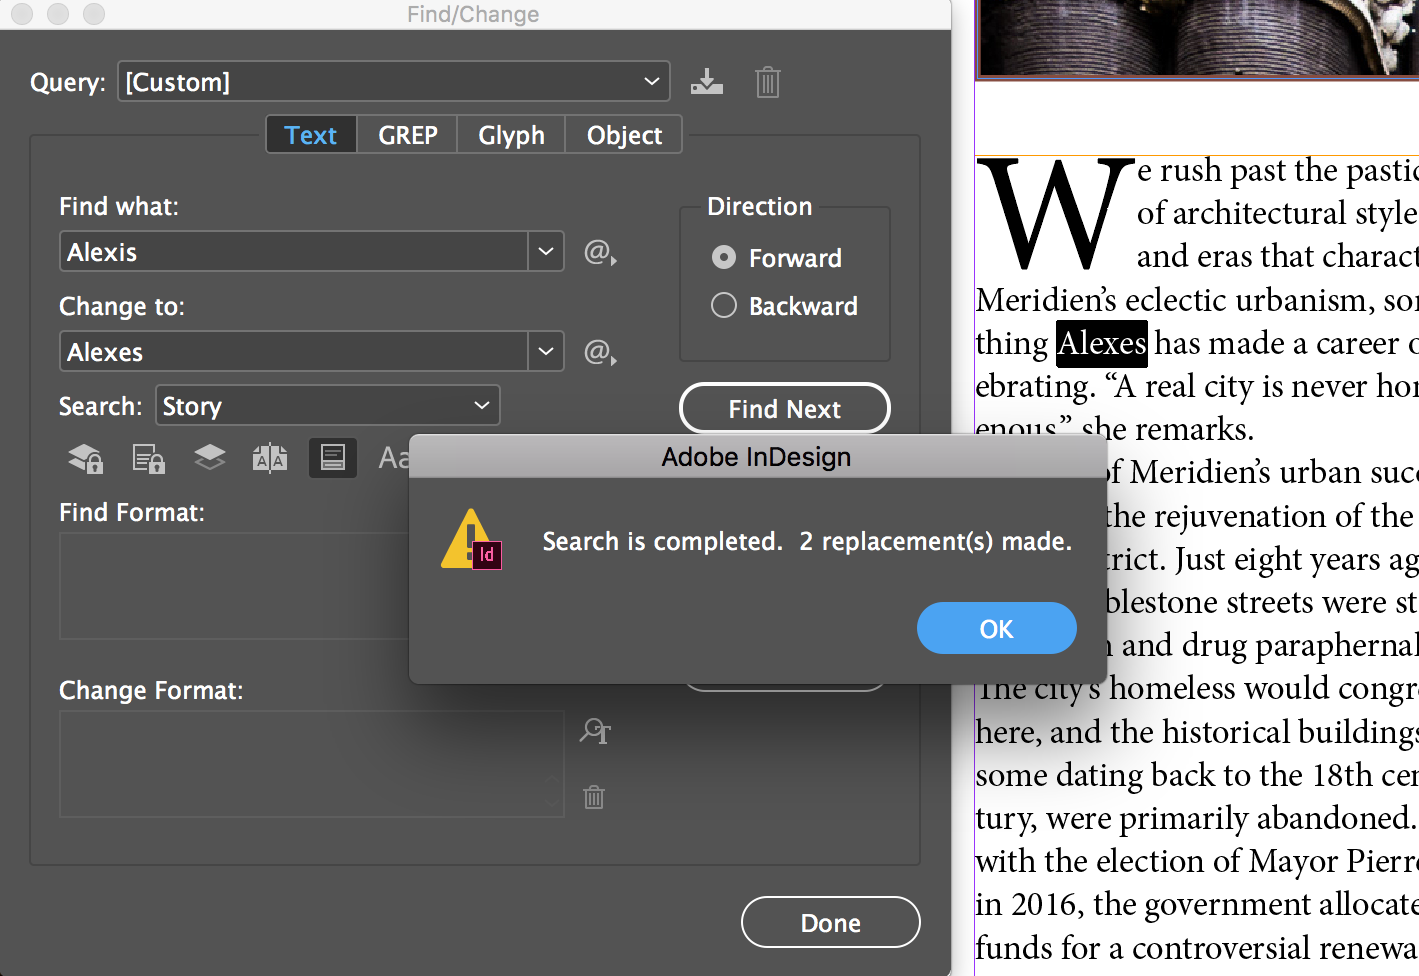
Task: Click the Delete Query trash icon
Action: 767,82
